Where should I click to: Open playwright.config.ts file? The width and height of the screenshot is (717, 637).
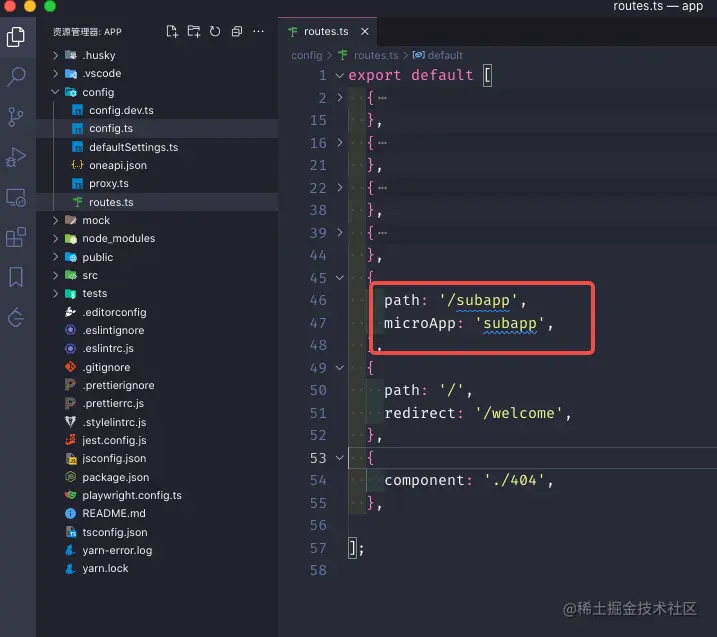(157, 495)
